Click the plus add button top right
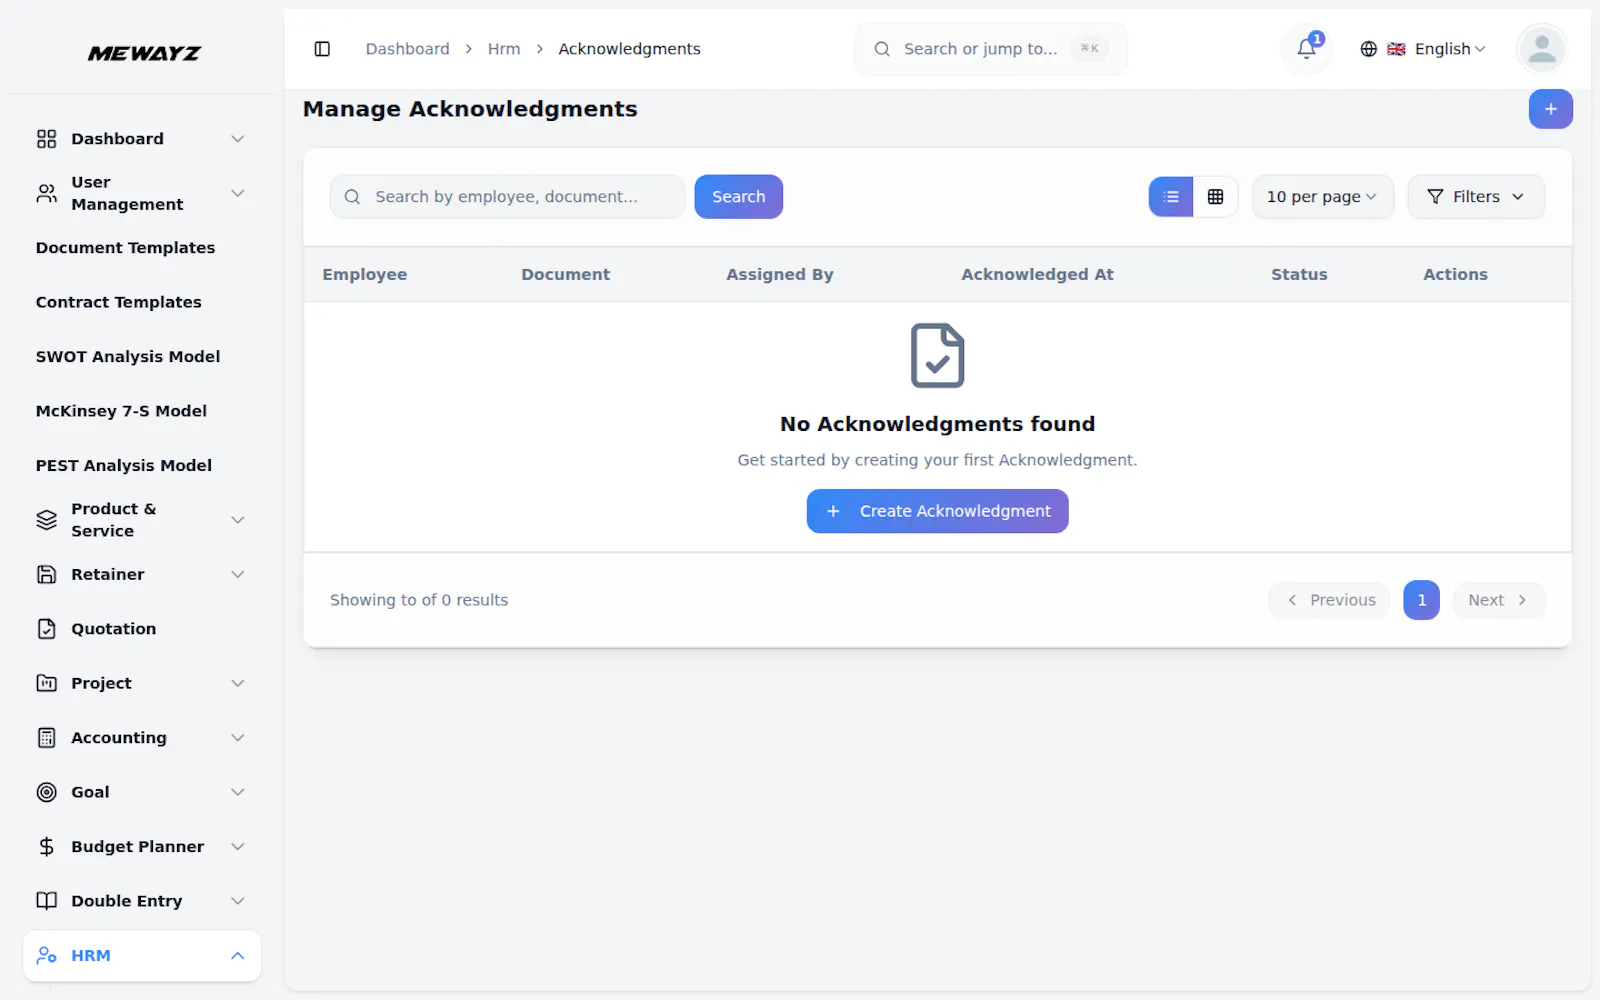Screen dimensions: 1600x1000 [x=1550, y=109]
